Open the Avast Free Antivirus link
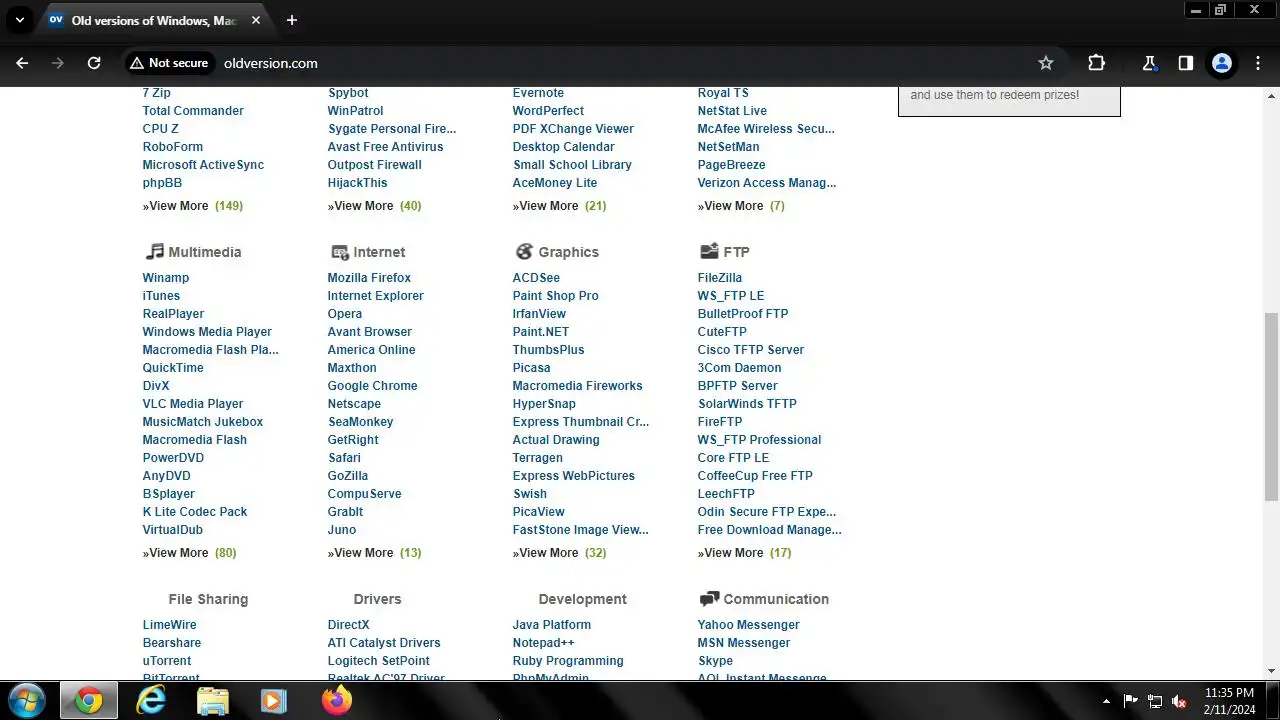Screen dimensions: 1280x720 [x=385, y=147]
